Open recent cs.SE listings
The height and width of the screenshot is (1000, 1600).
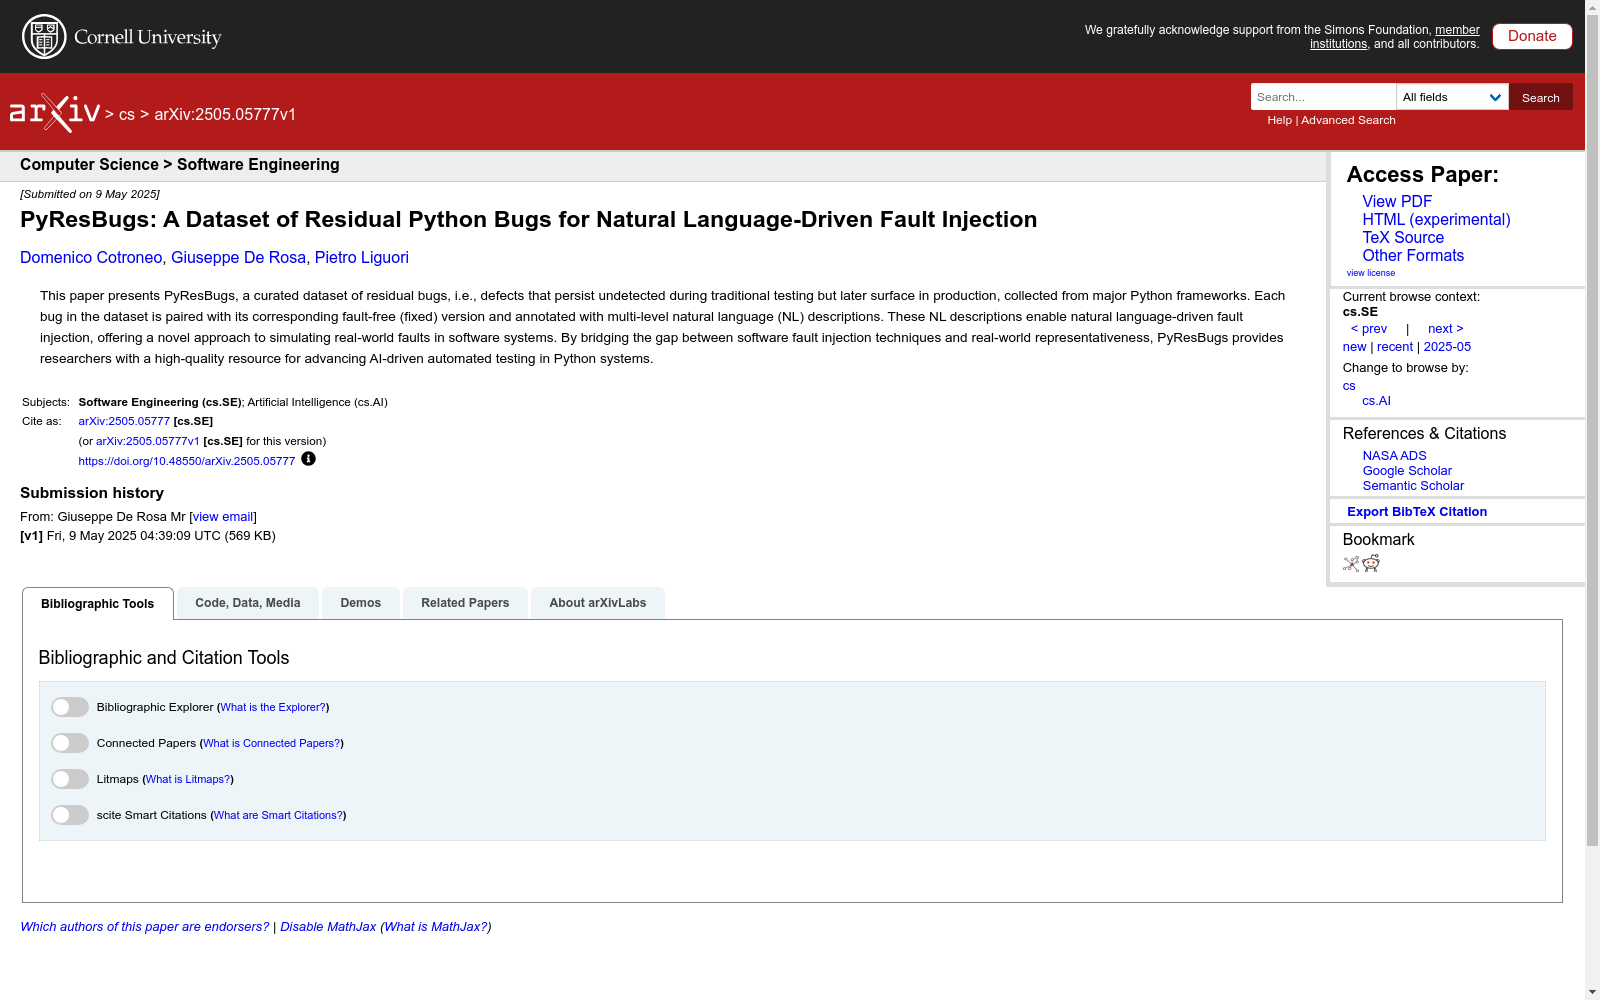click(x=1395, y=347)
